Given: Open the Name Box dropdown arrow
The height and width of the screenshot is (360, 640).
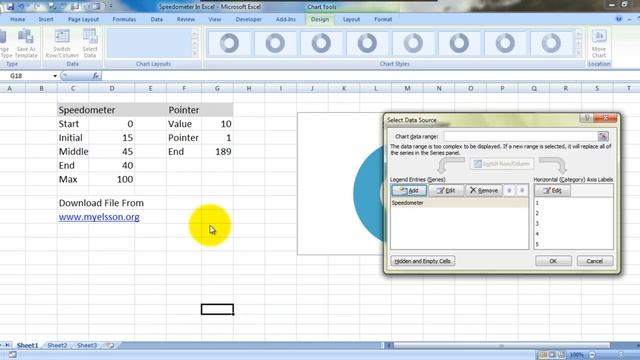Looking at the screenshot, I should point(55,76).
